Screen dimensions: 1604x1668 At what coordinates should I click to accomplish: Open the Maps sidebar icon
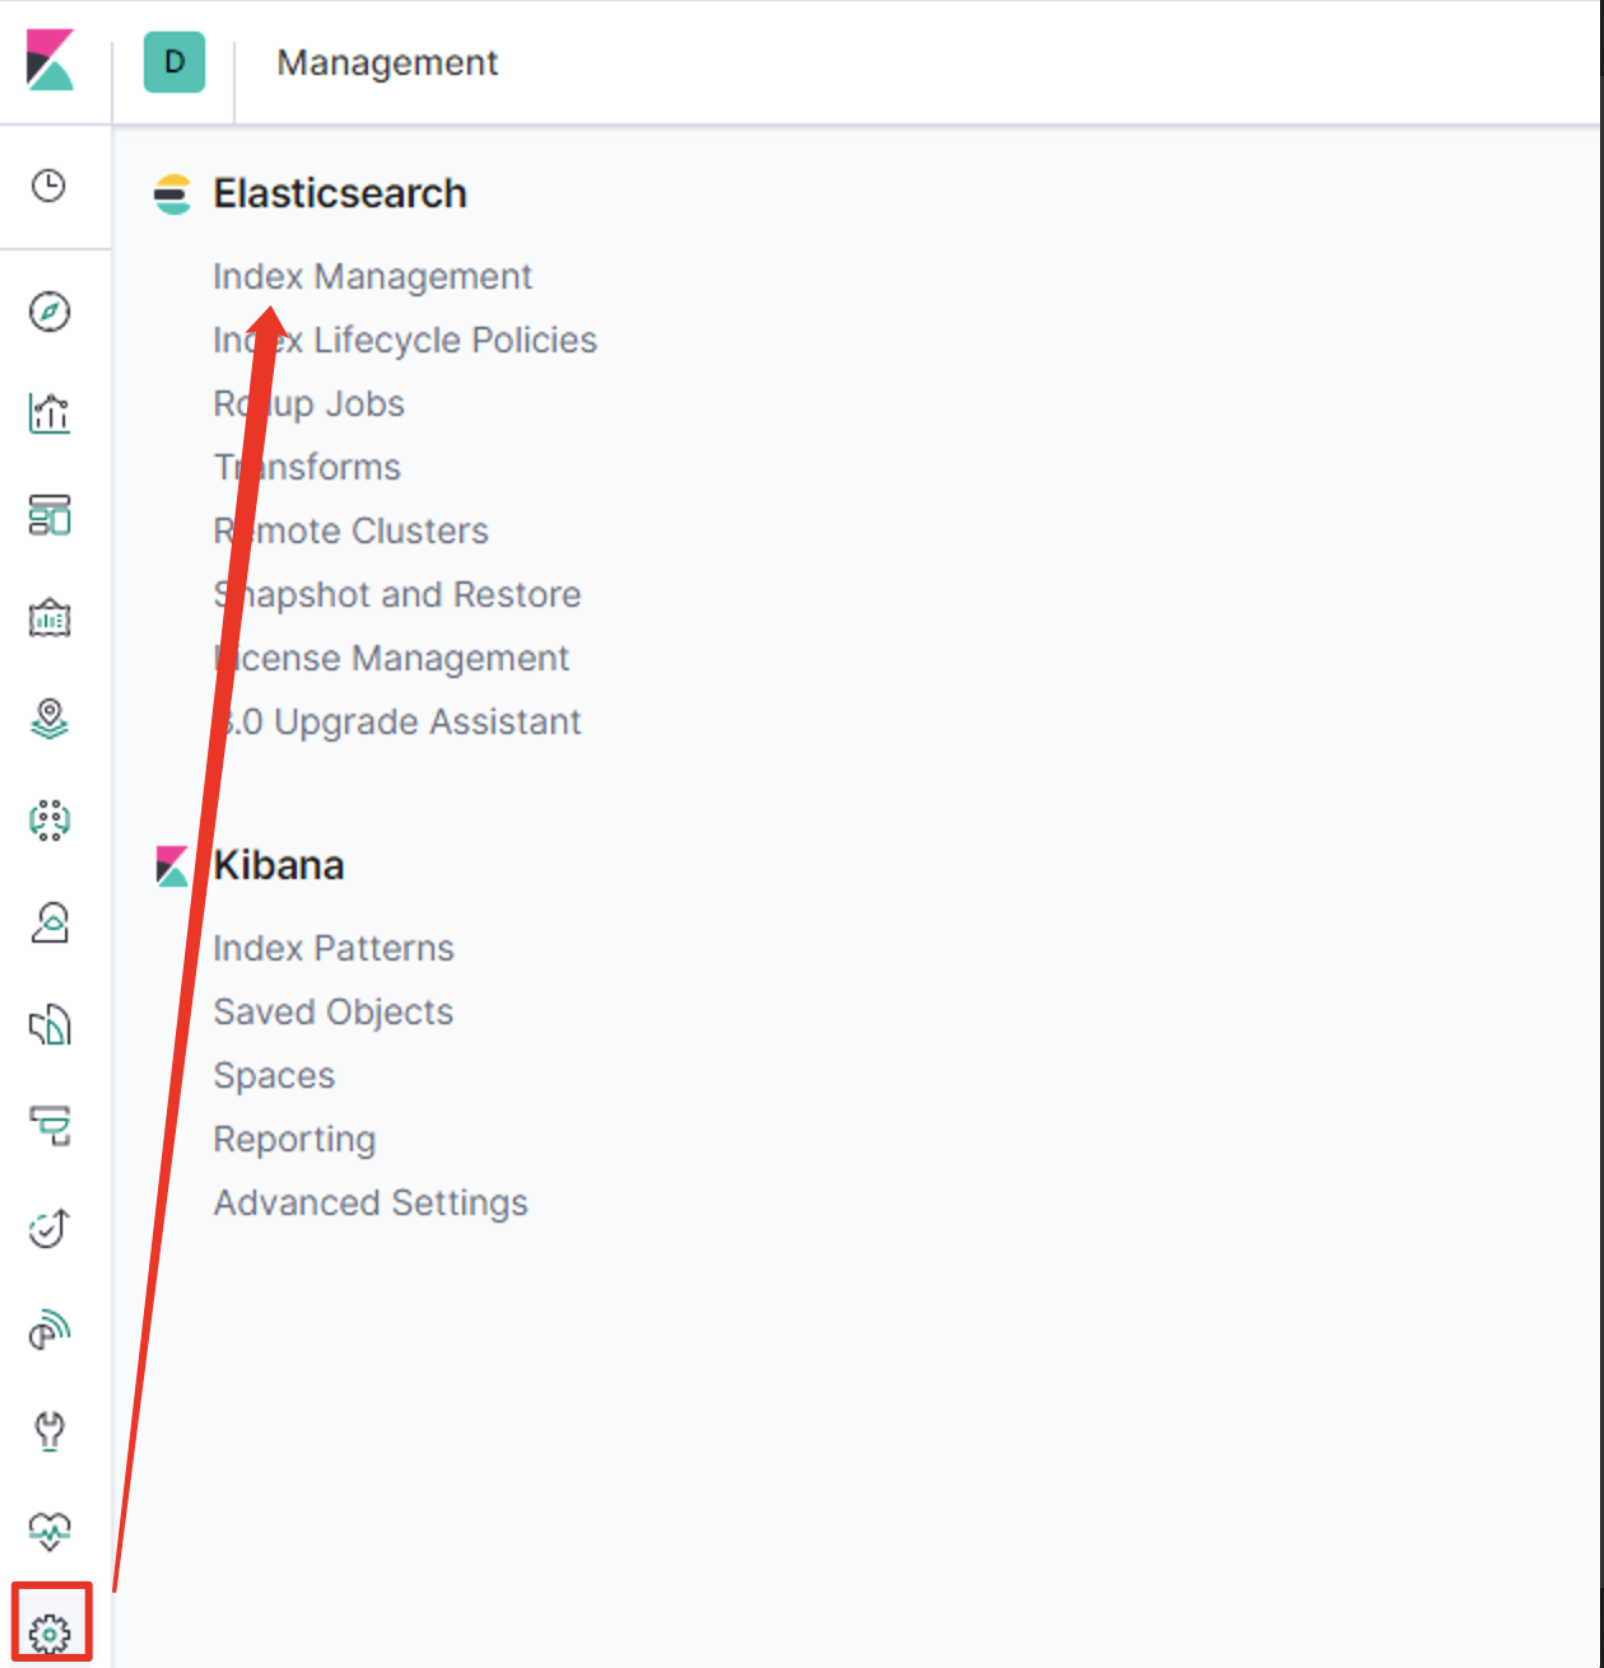49,719
